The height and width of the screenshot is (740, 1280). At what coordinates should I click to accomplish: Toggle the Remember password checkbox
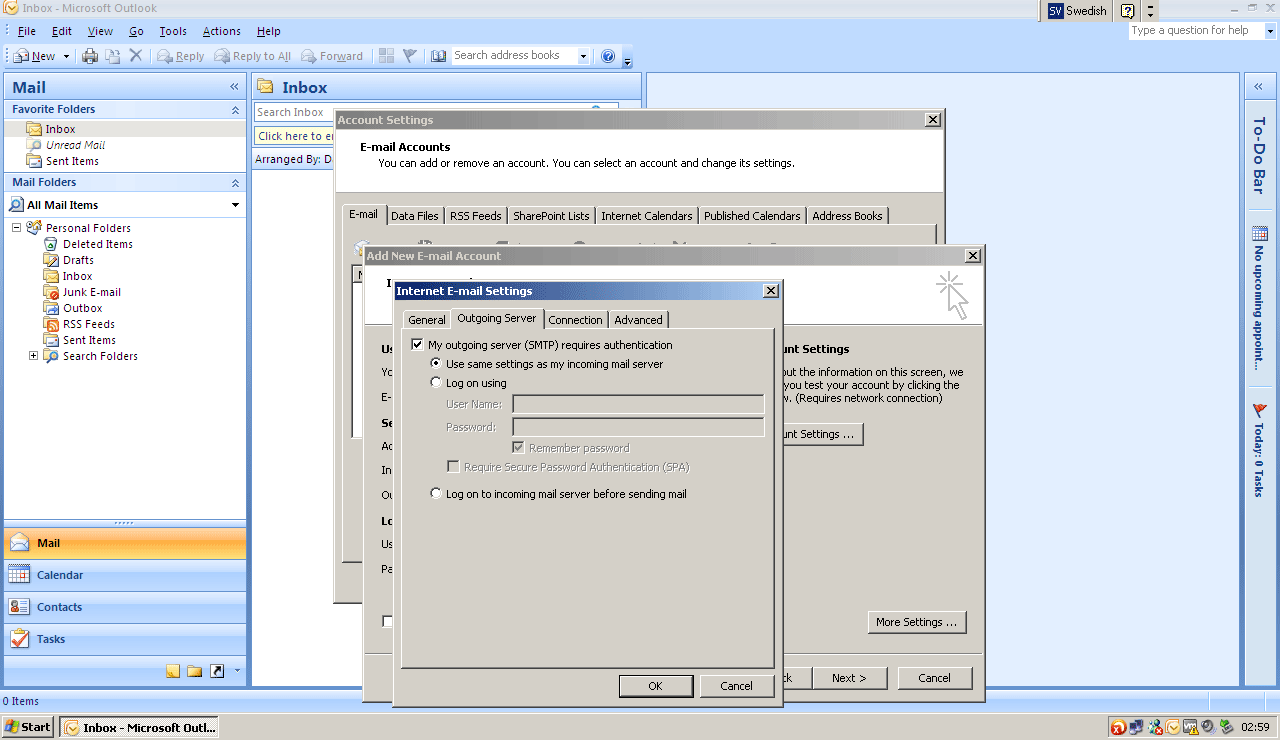tap(518, 448)
